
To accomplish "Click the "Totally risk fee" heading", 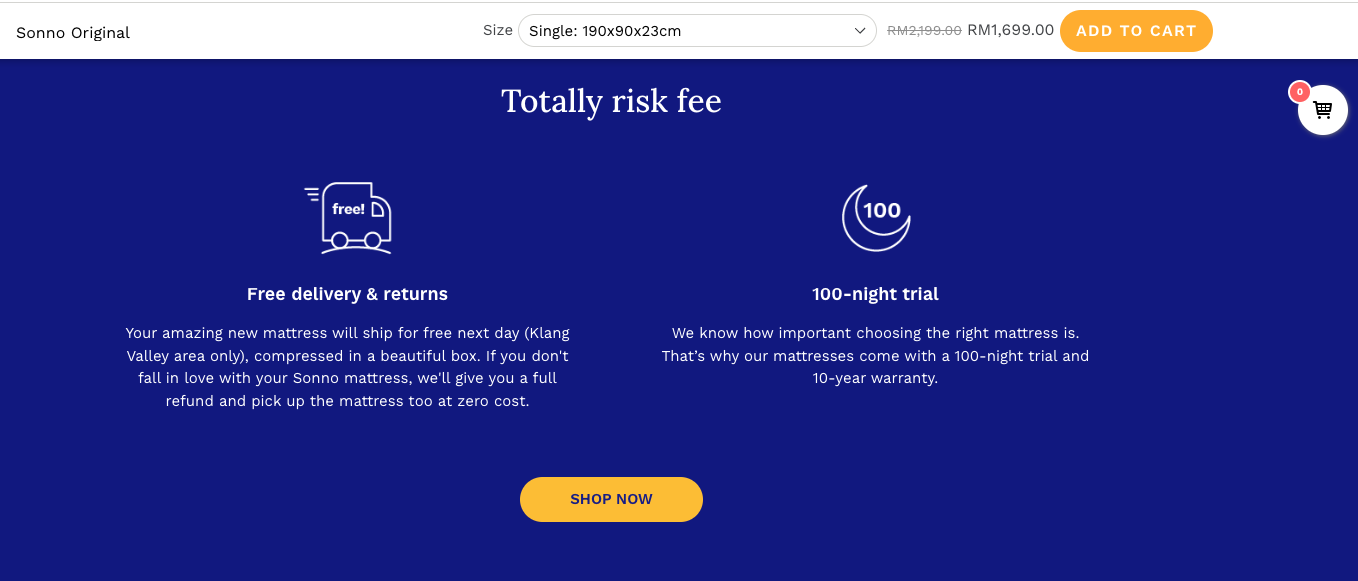I will pyautogui.click(x=611, y=101).
